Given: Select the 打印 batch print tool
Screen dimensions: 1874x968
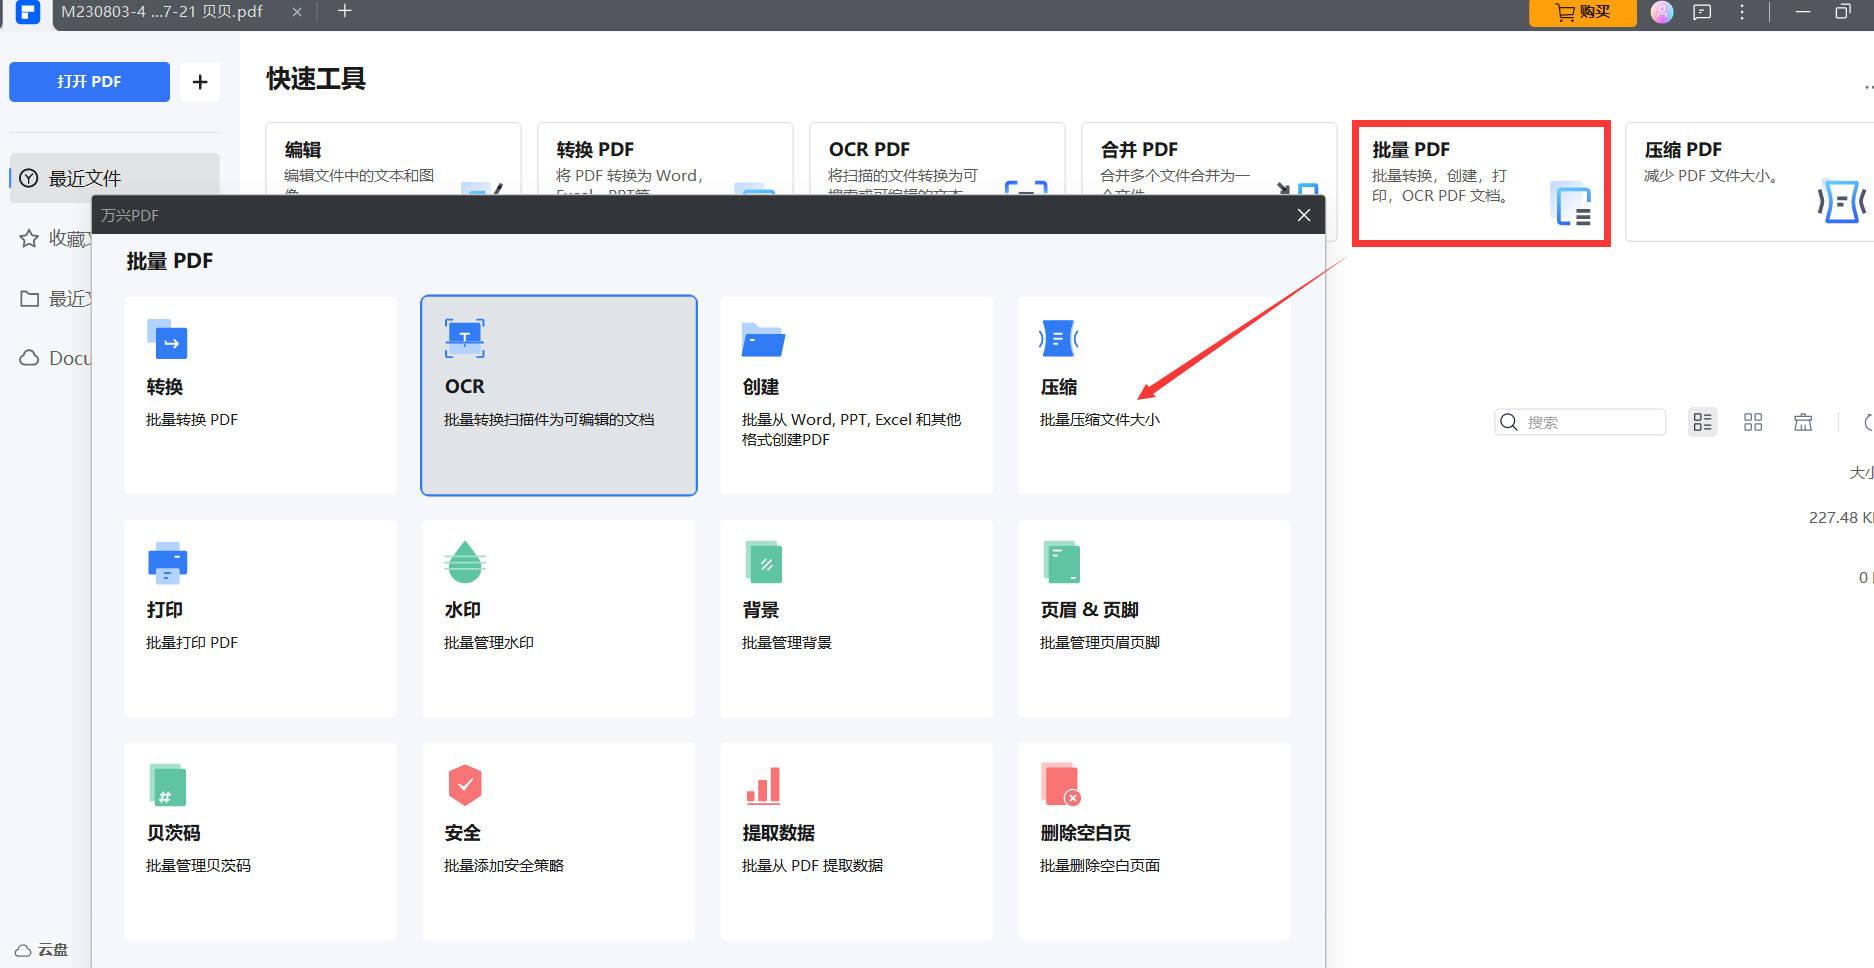Looking at the screenshot, I should tap(260, 618).
